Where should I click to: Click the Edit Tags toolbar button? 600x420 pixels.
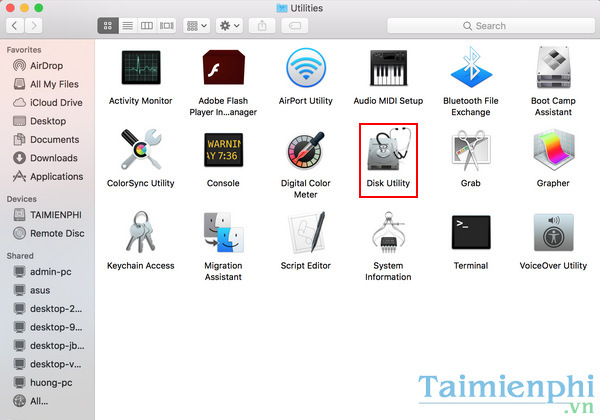[x=295, y=26]
